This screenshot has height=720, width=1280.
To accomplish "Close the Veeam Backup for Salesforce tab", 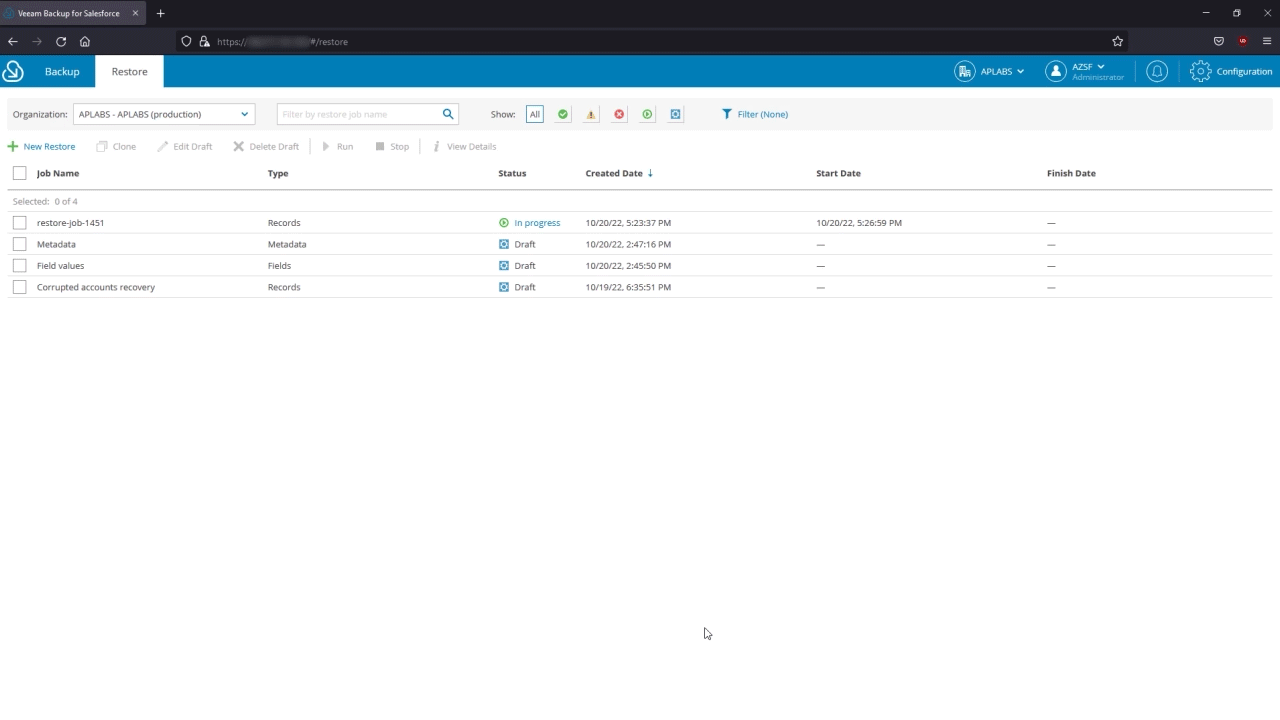I will tap(135, 13).
